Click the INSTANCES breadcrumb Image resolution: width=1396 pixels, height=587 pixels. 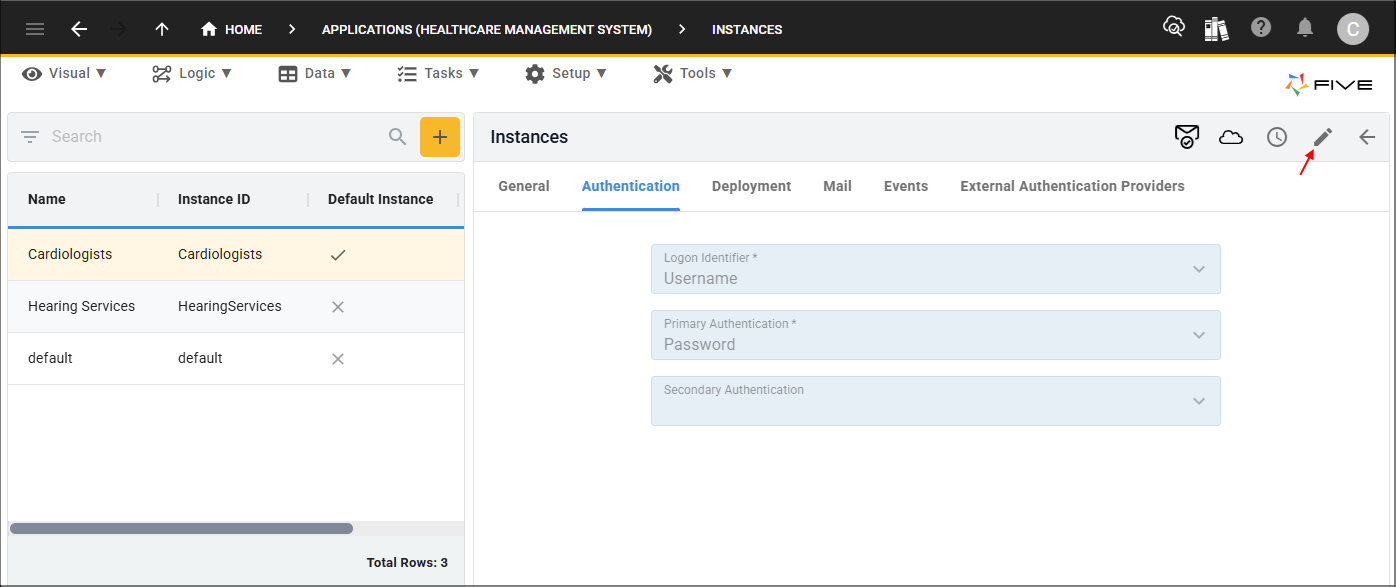[747, 29]
